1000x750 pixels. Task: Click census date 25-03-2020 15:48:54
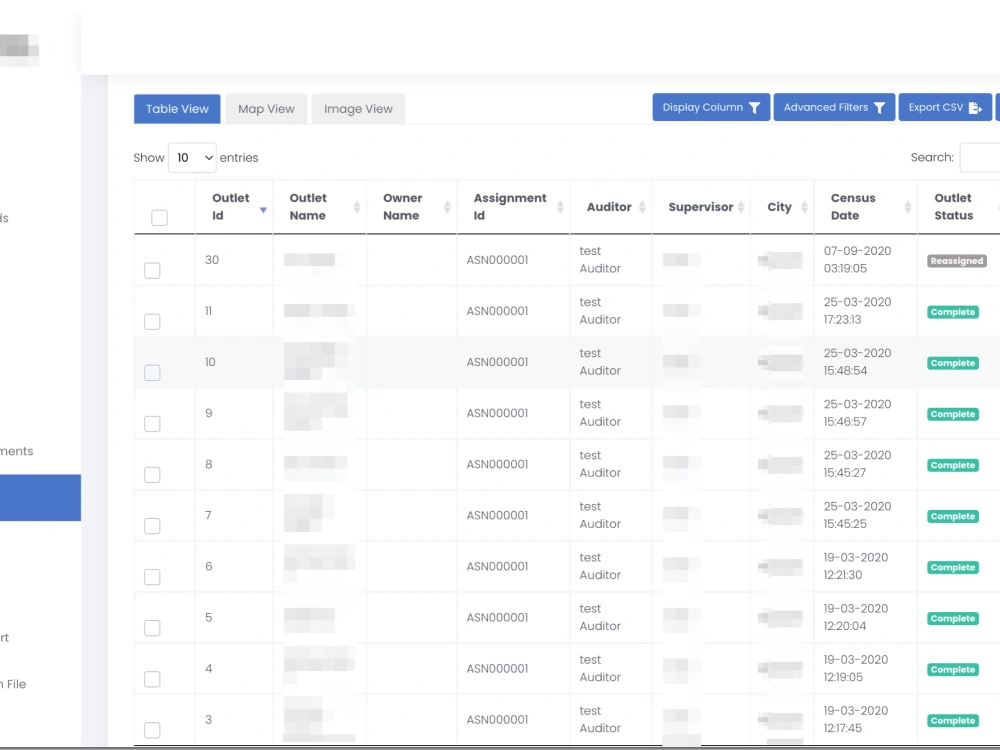(857, 362)
